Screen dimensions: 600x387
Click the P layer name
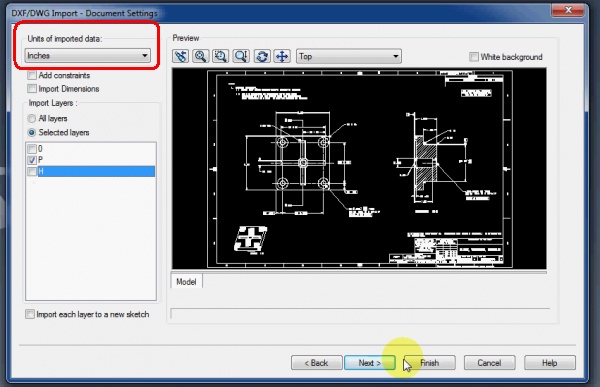tap(41, 160)
